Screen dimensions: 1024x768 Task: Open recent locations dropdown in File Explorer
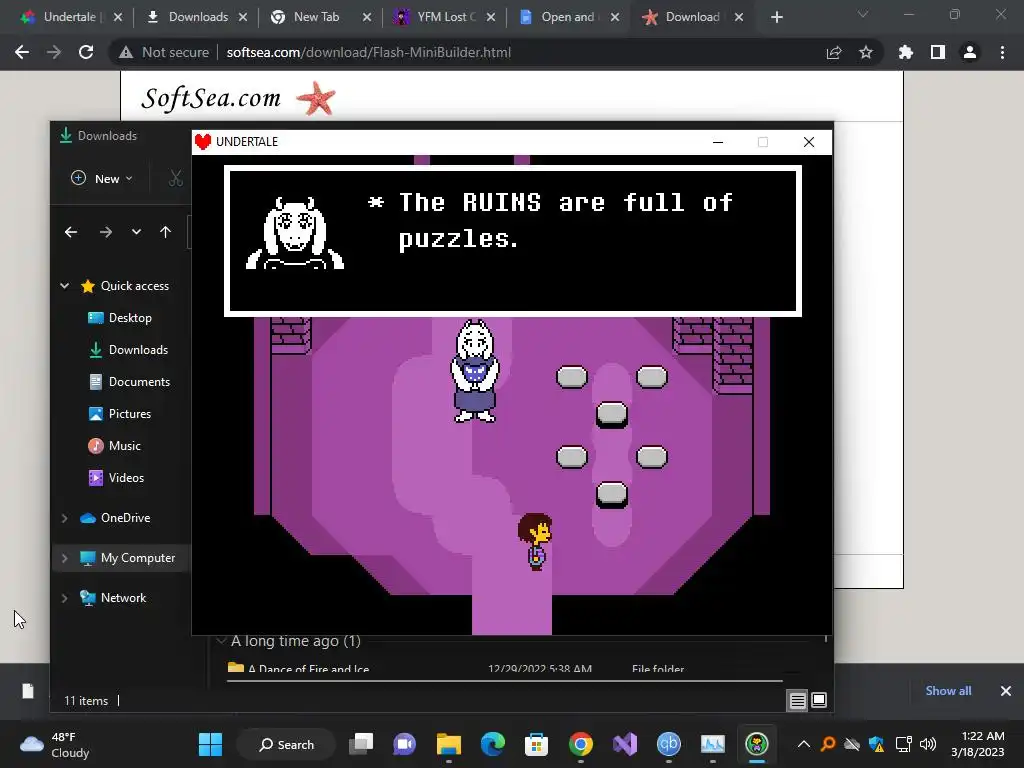pyautogui.click(x=136, y=232)
